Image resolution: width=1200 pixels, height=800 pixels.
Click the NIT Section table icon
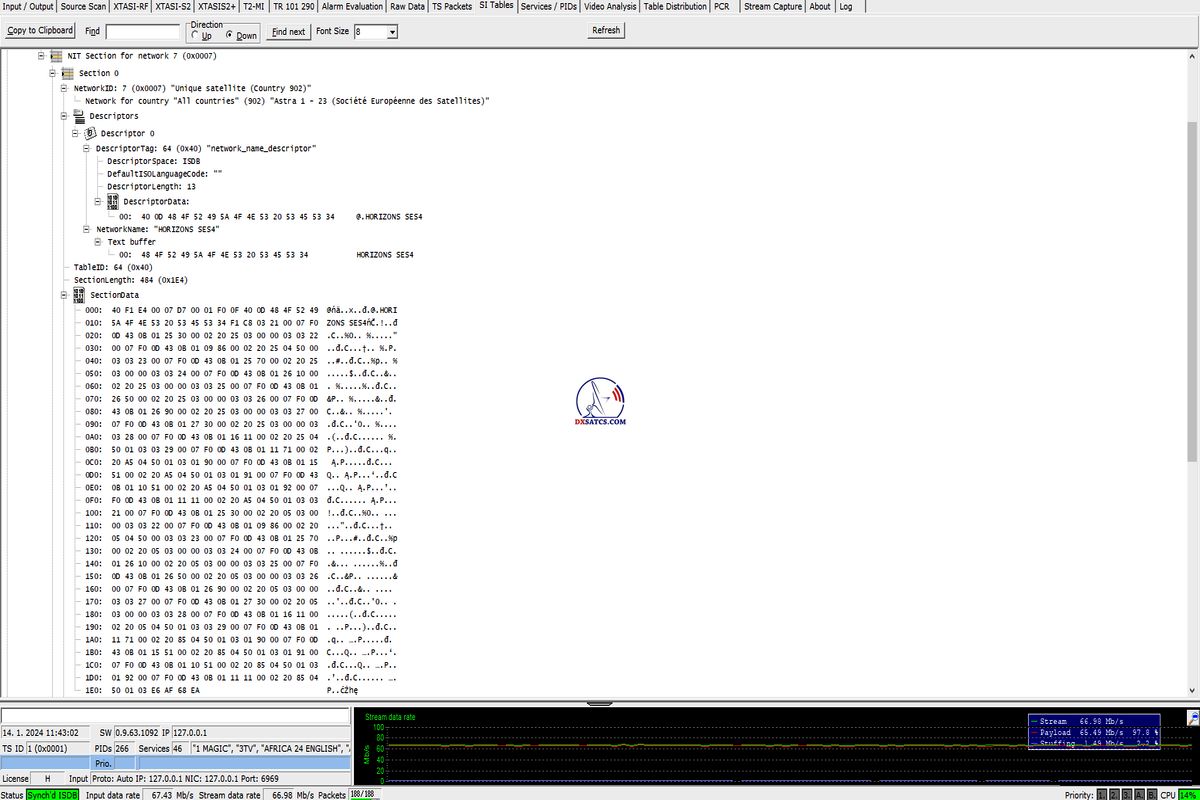pyautogui.click(x=55, y=56)
